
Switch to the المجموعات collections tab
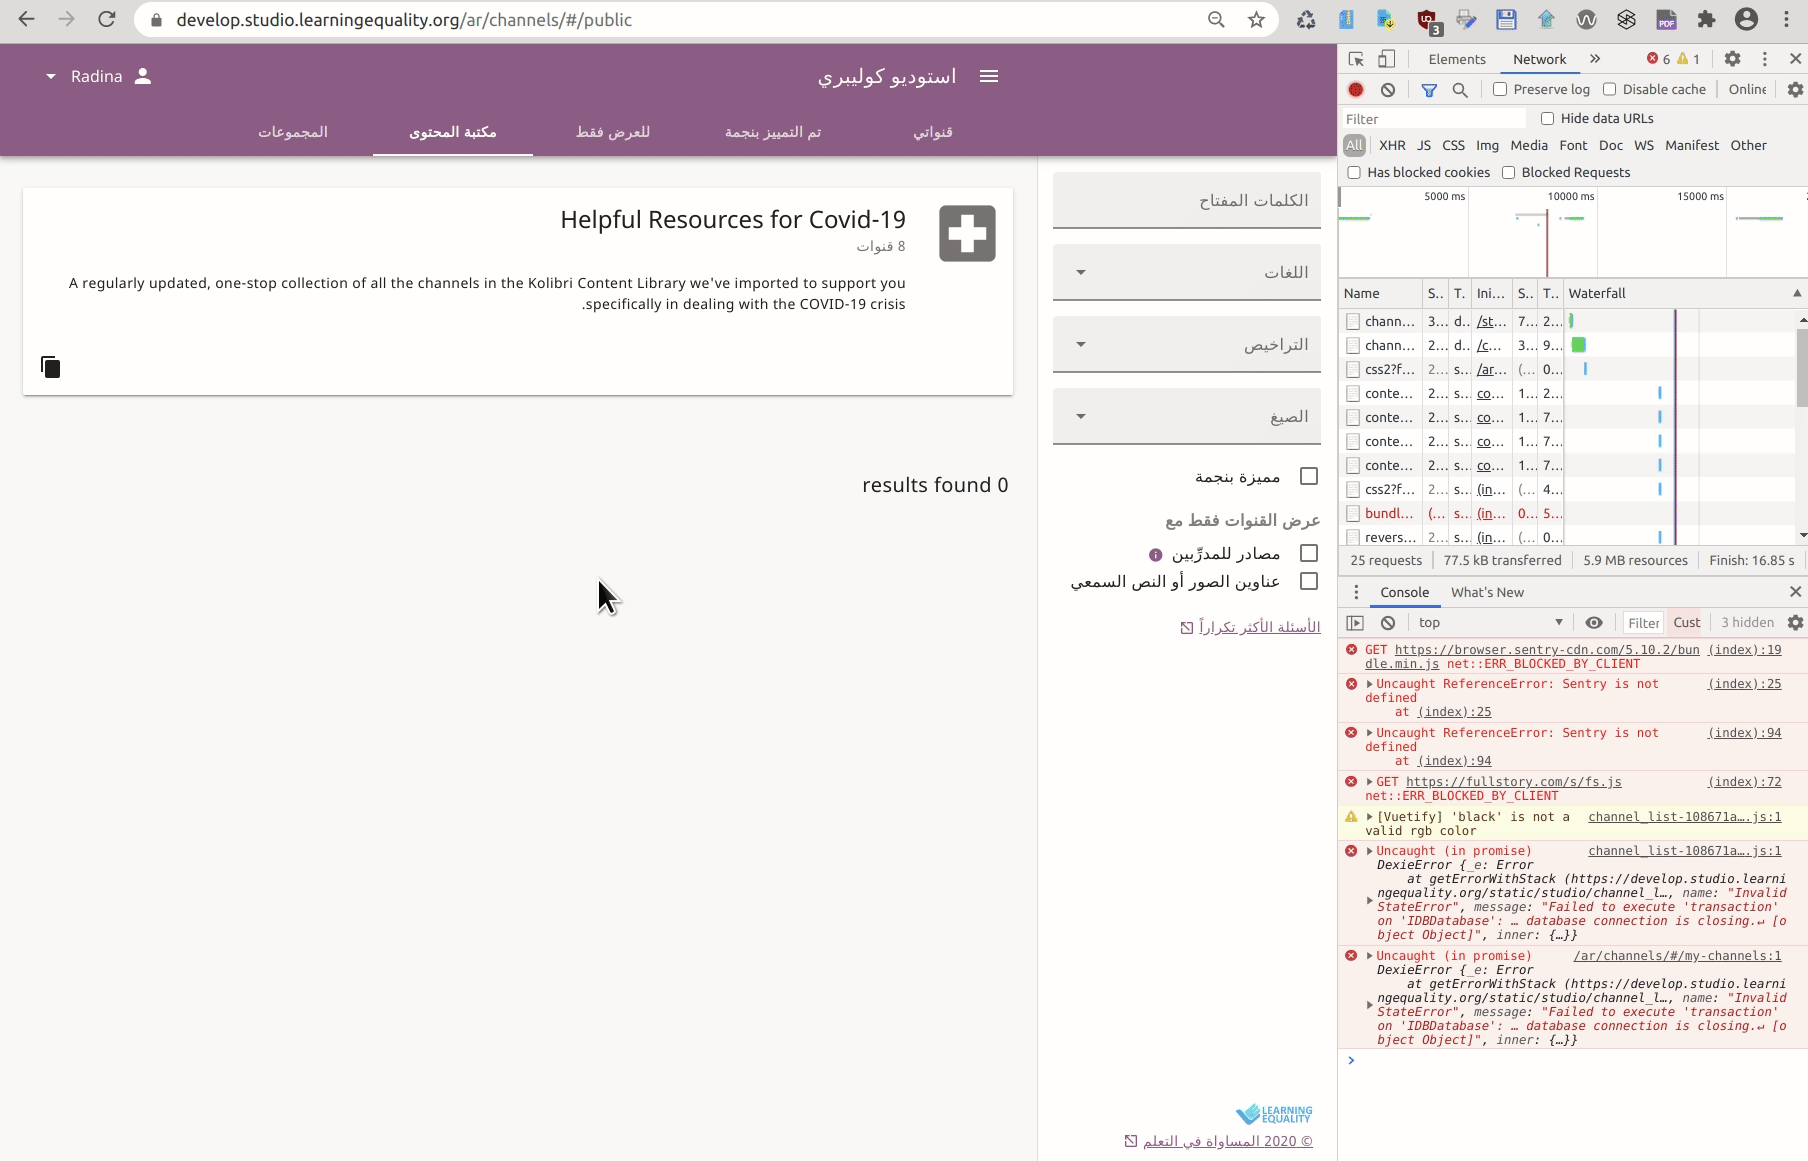(x=293, y=132)
